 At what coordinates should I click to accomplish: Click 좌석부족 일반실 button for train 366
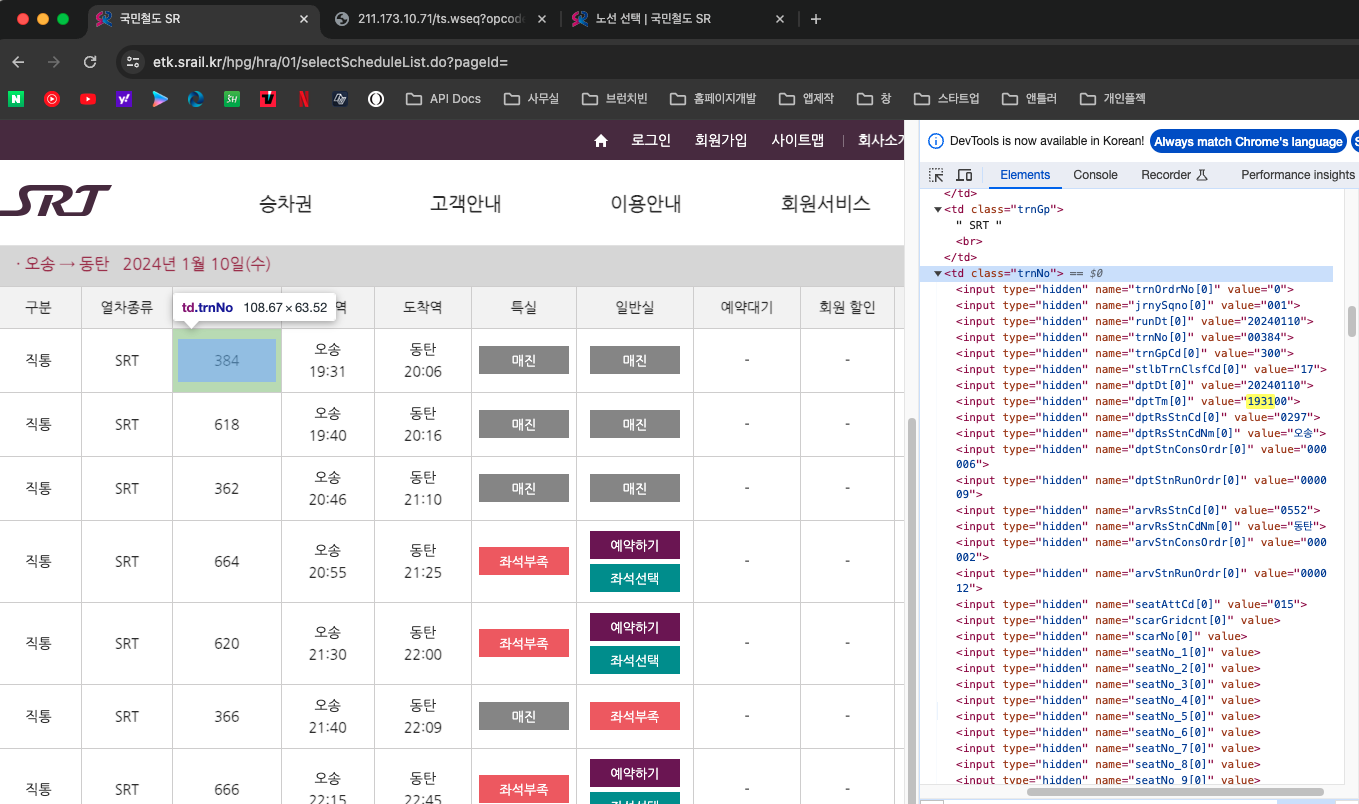(635, 716)
